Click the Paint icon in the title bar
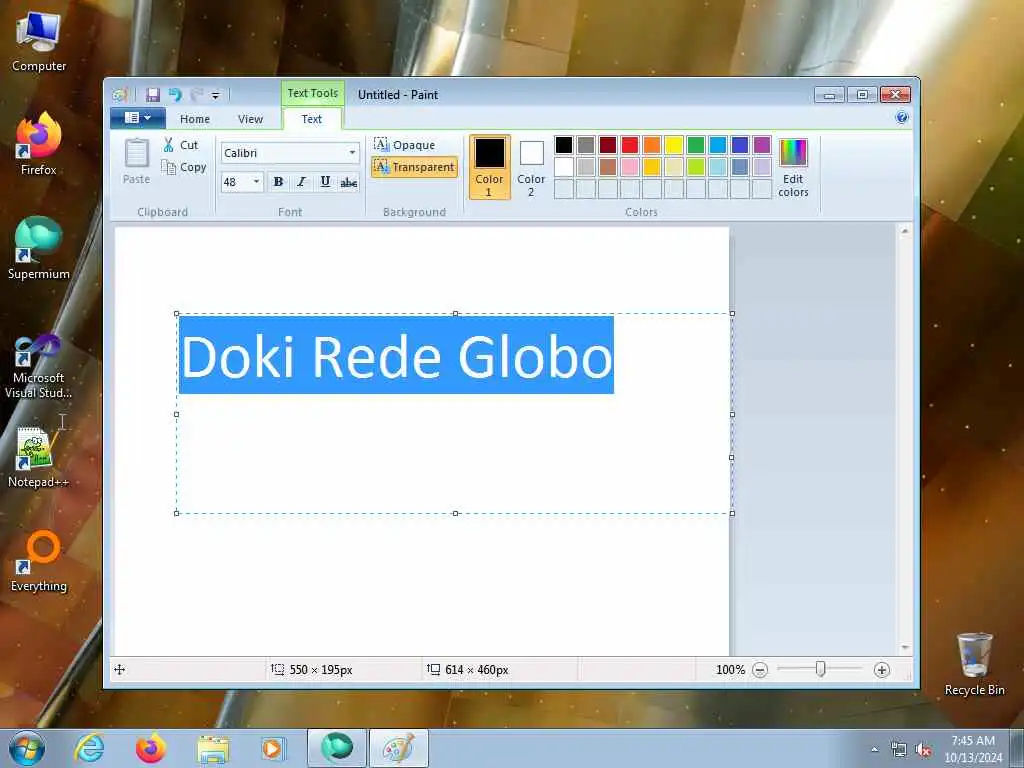Image resolution: width=1024 pixels, height=768 pixels. (120, 95)
